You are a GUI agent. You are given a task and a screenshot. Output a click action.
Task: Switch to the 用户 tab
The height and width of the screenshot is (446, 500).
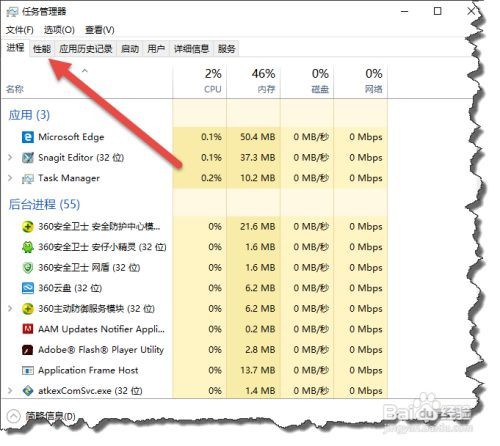pos(156,49)
